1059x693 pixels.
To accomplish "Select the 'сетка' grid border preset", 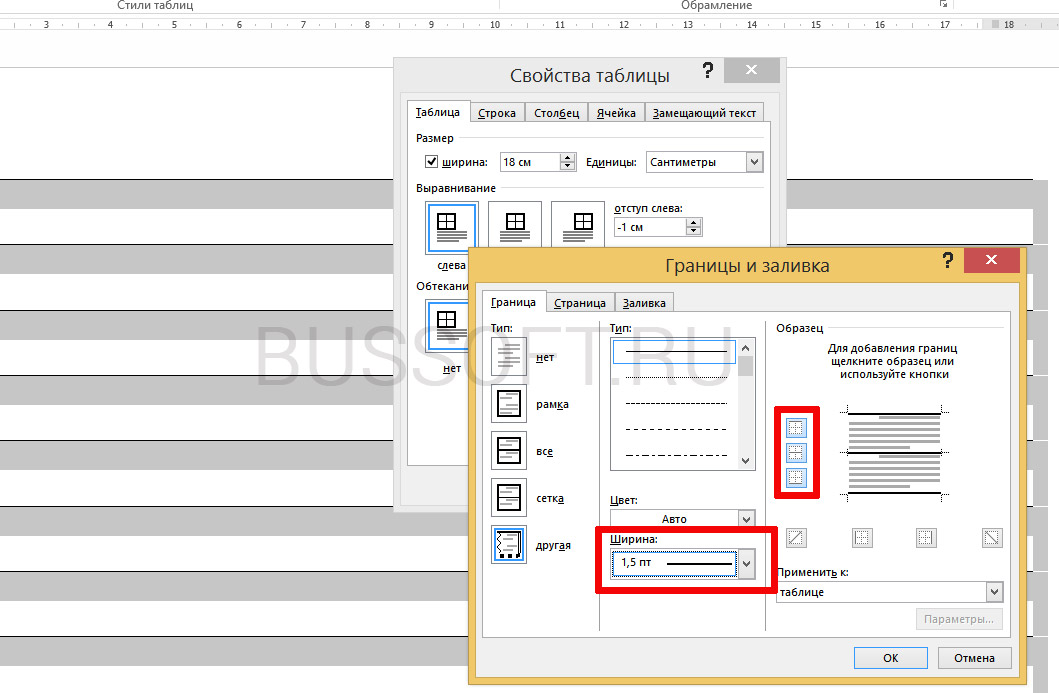I will pyautogui.click(x=509, y=497).
